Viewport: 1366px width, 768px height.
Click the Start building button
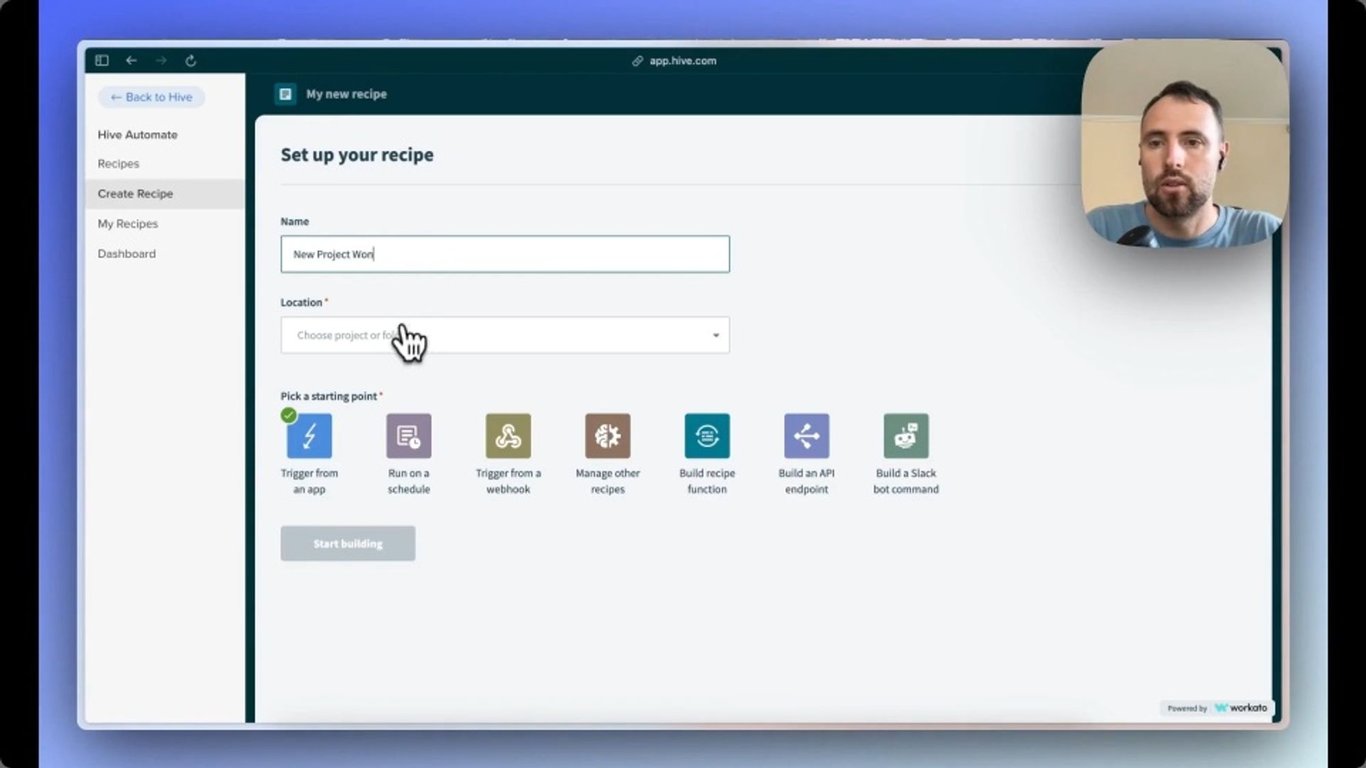coord(348,543)
